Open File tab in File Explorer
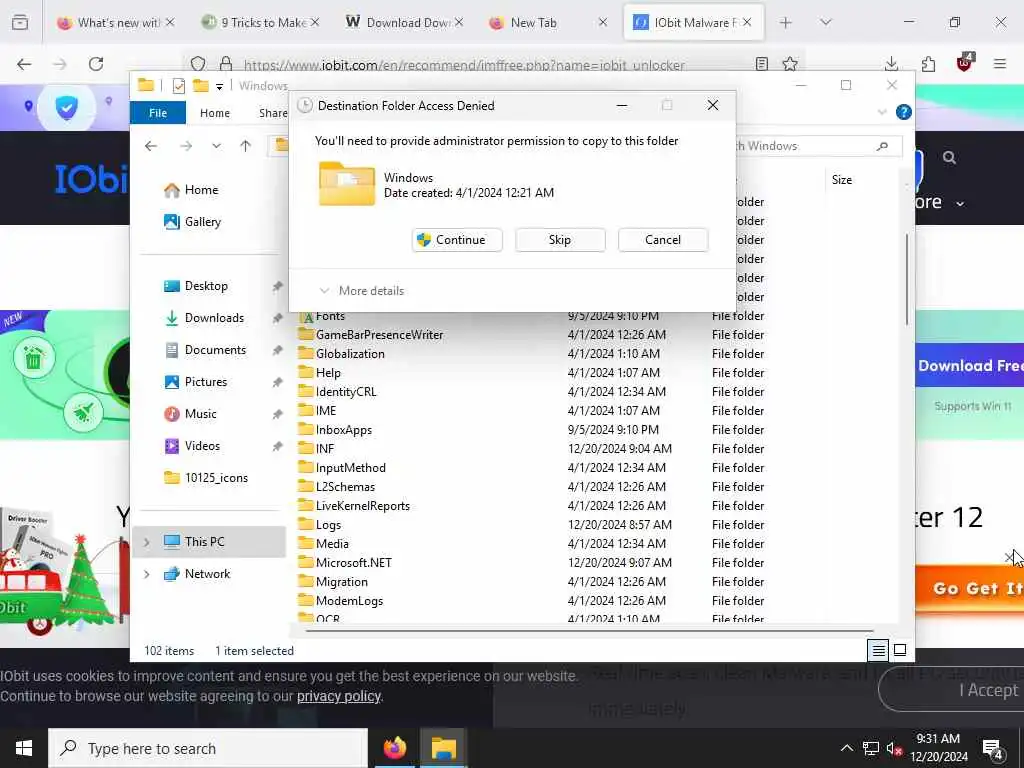The image size is (1024, 768). [x=158, y=113]
